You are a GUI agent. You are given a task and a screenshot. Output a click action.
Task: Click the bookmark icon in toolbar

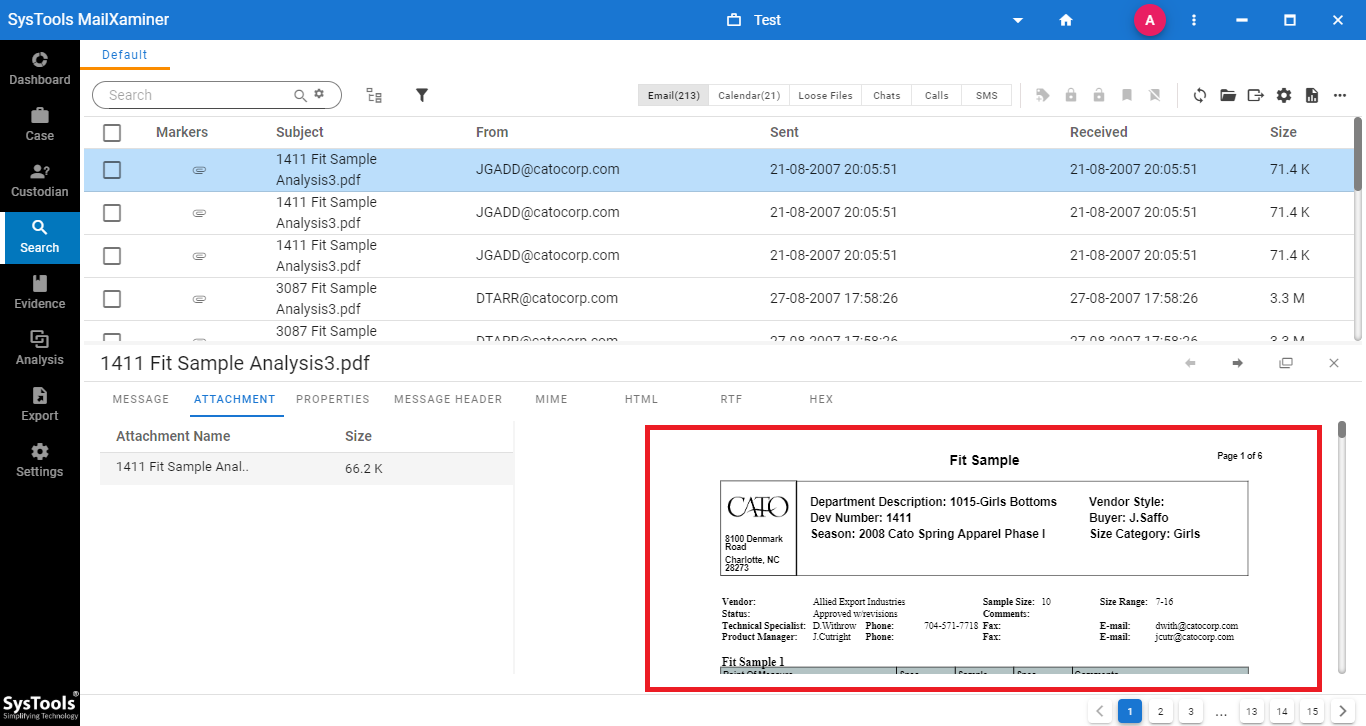1127,95
